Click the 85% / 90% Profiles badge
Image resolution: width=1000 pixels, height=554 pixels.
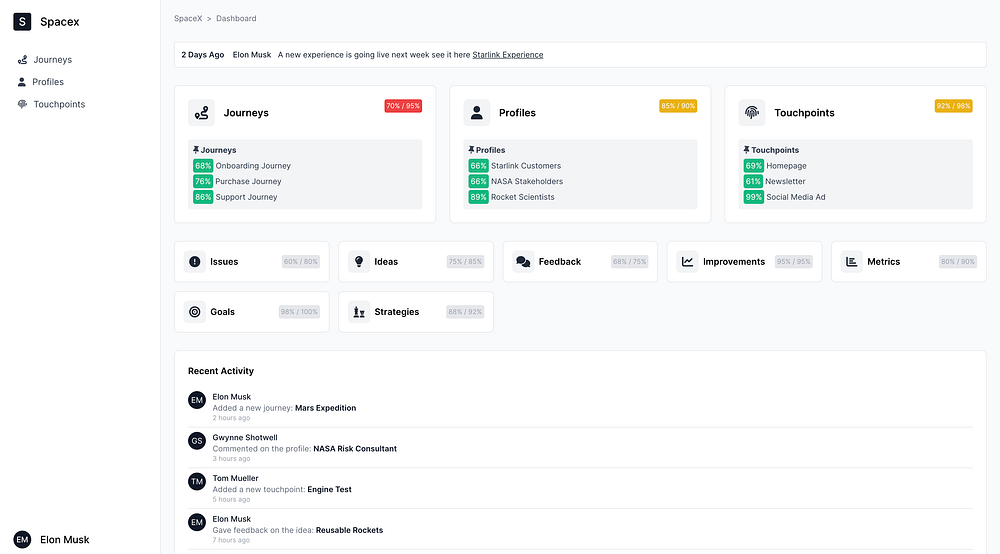point(678,106)
